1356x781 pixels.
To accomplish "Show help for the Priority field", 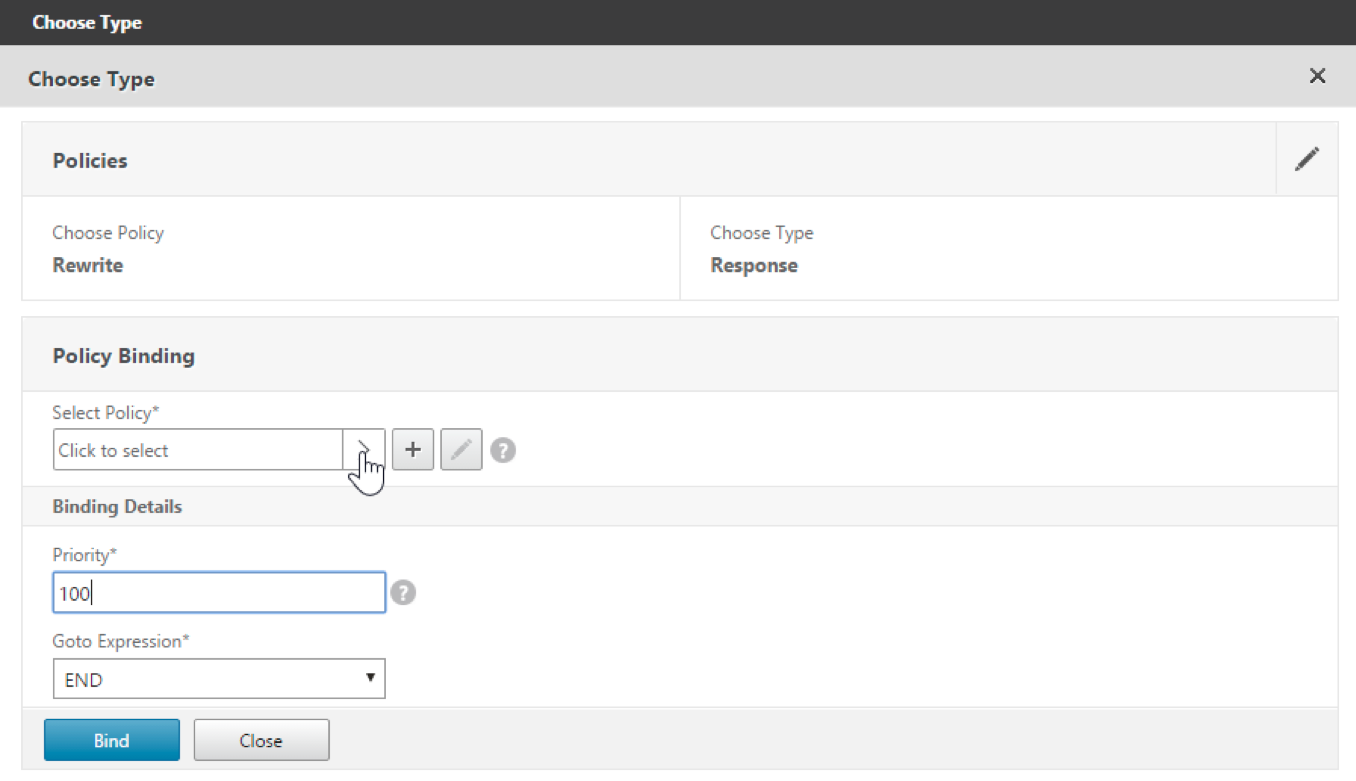I will [x=403, y=593].
